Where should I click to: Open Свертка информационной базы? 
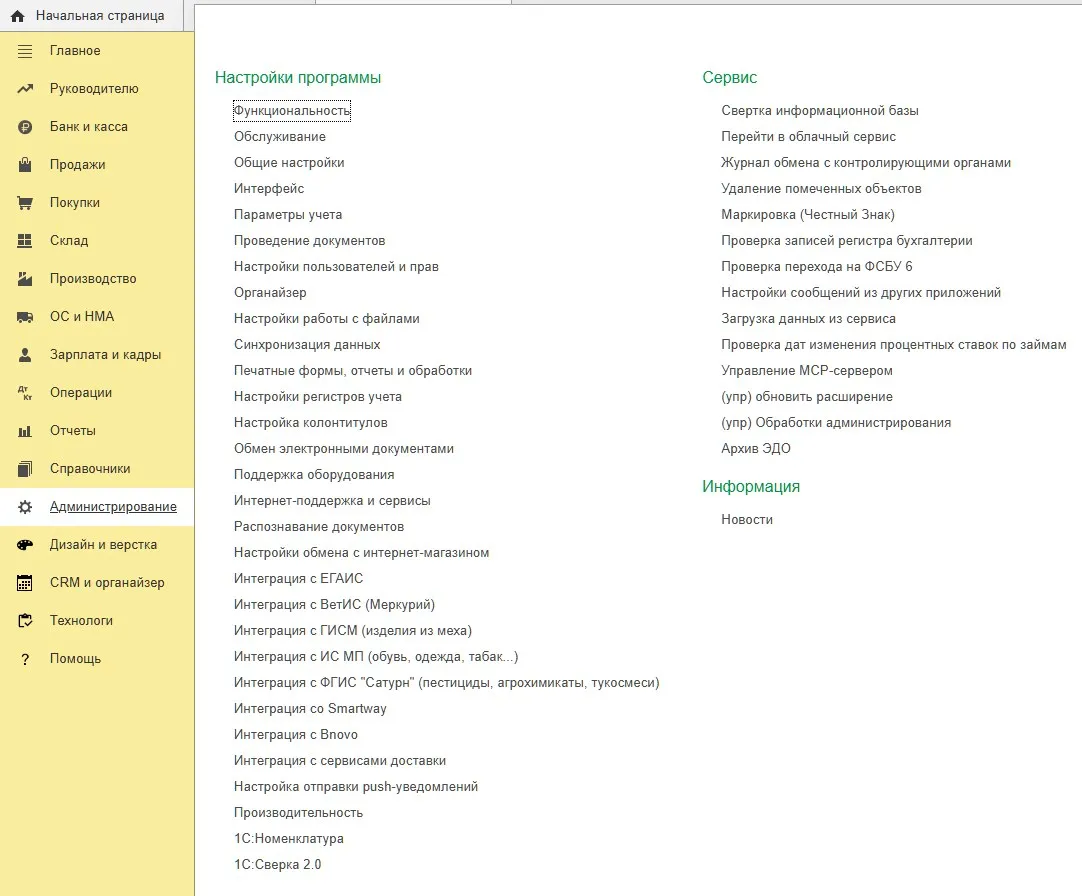click(x=820, y=110)
